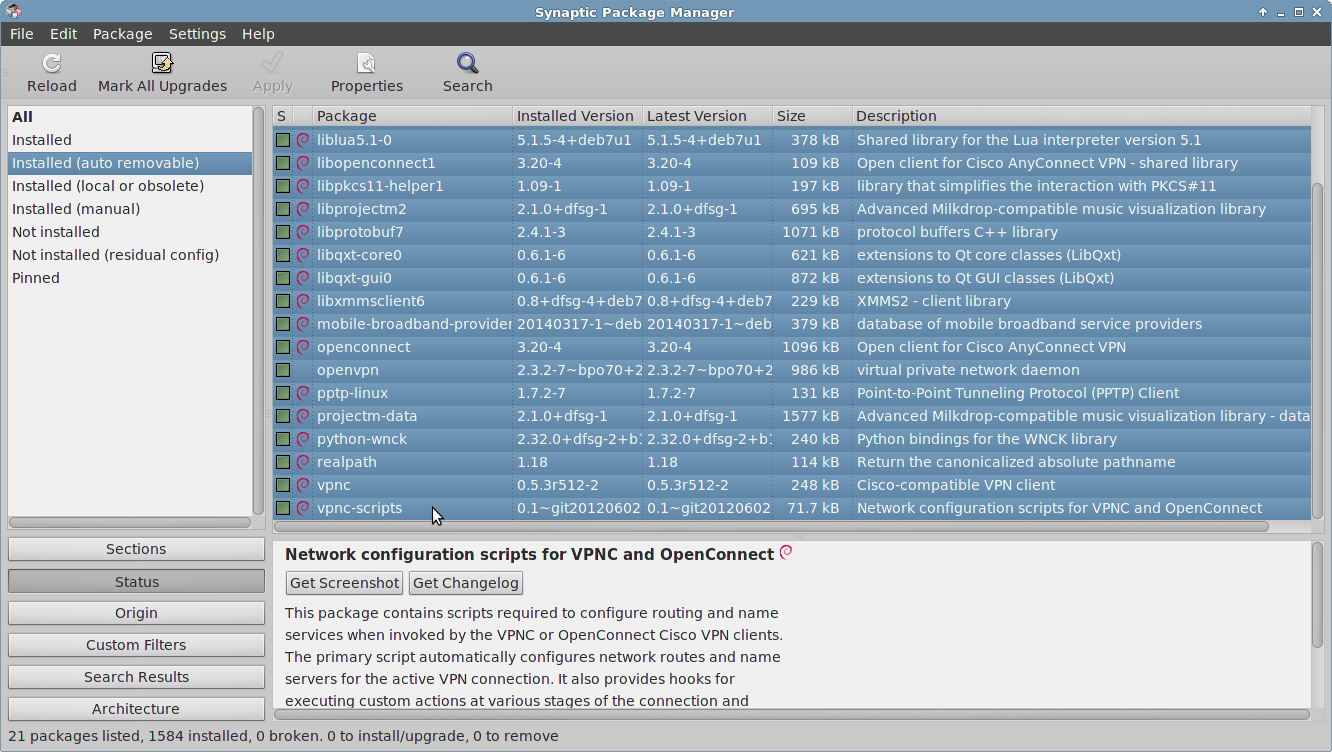Click the Debian logo icon beside vpnc
This screenshot has width=1332, height=752.
click(x=303, y=485)
